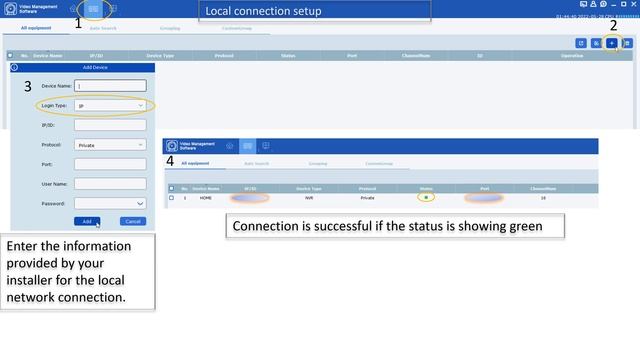Image resolution: width=640 pixels, height=360 pixels.
Task: Click into the IP/ID input field
Action: click(110, 125)
